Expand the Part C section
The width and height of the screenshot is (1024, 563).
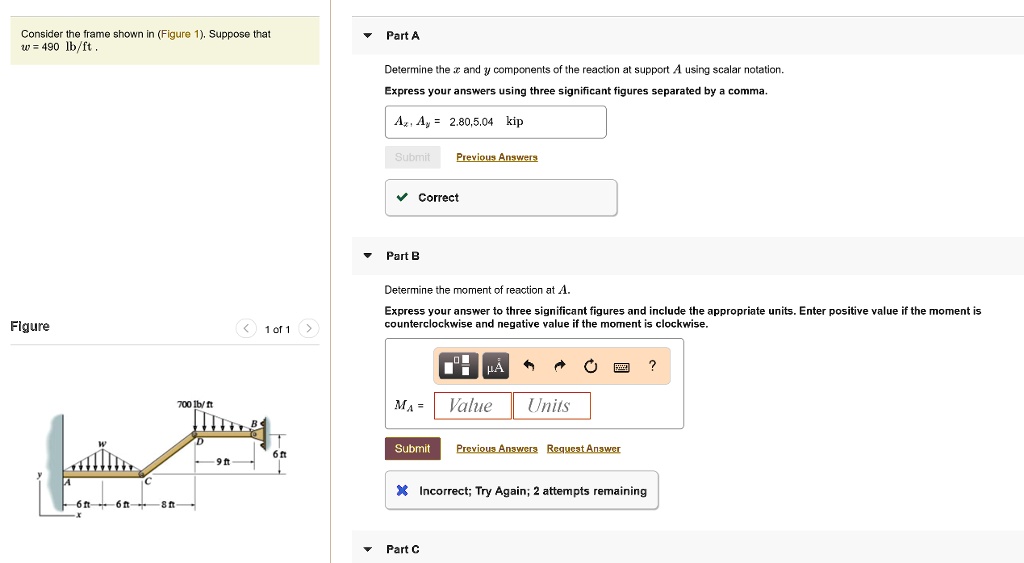pyautogui.click(x=368, y=549)
